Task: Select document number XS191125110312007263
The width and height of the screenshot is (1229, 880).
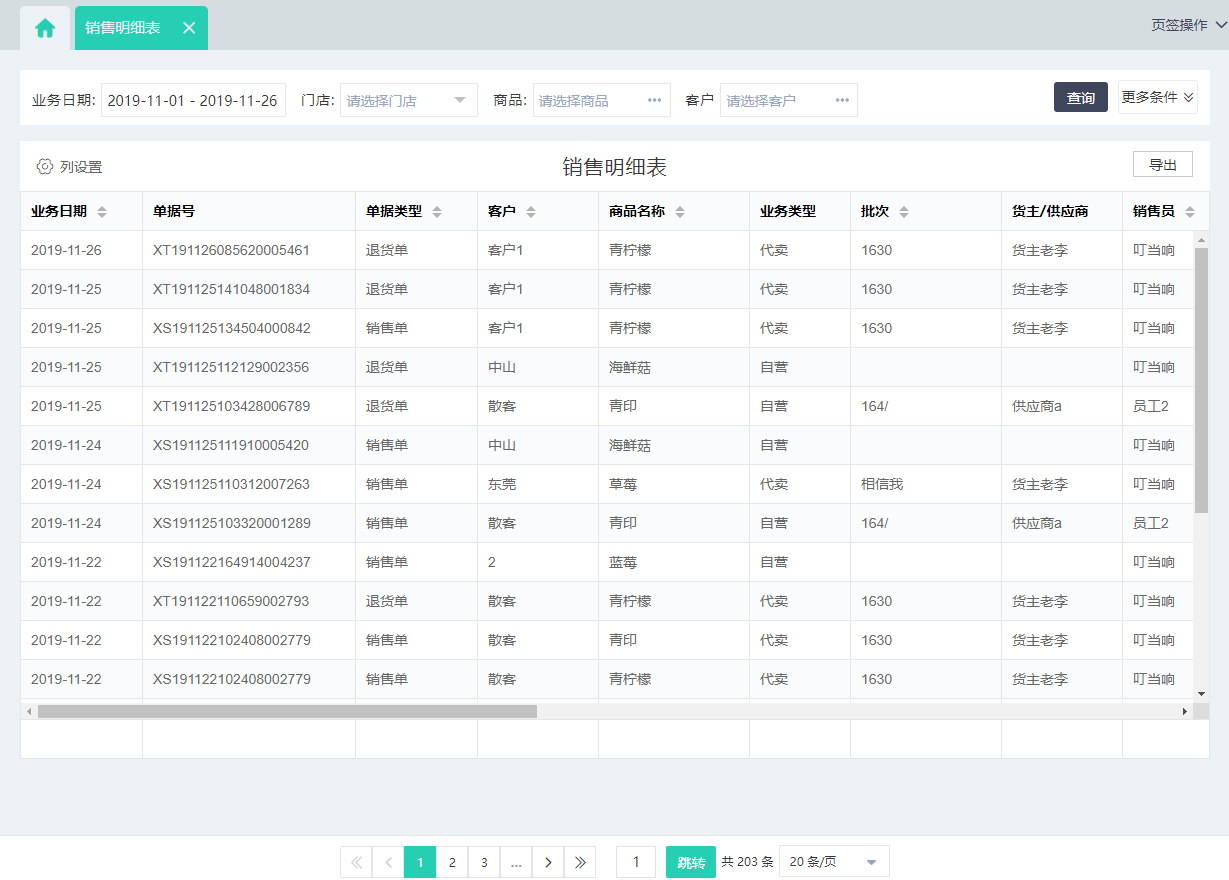Action: click(x=231, y=484)
